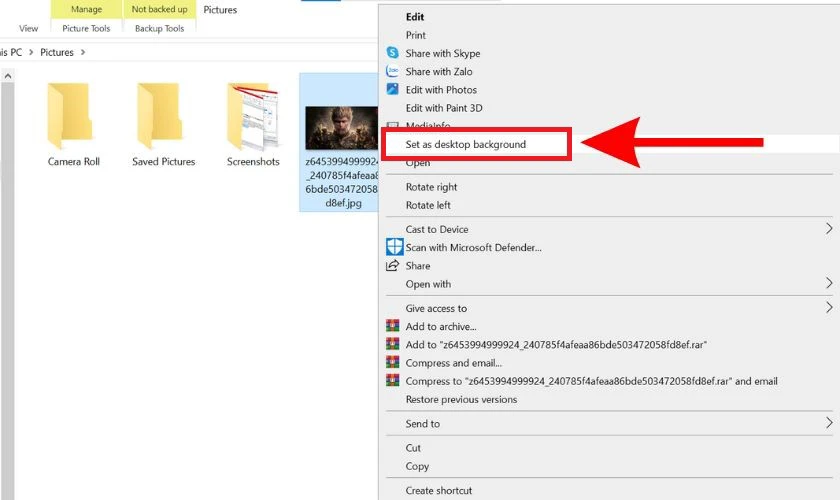Click the Microsoft Defender shield icon
Screen dimensions: 840x500
tap(393, 247)
